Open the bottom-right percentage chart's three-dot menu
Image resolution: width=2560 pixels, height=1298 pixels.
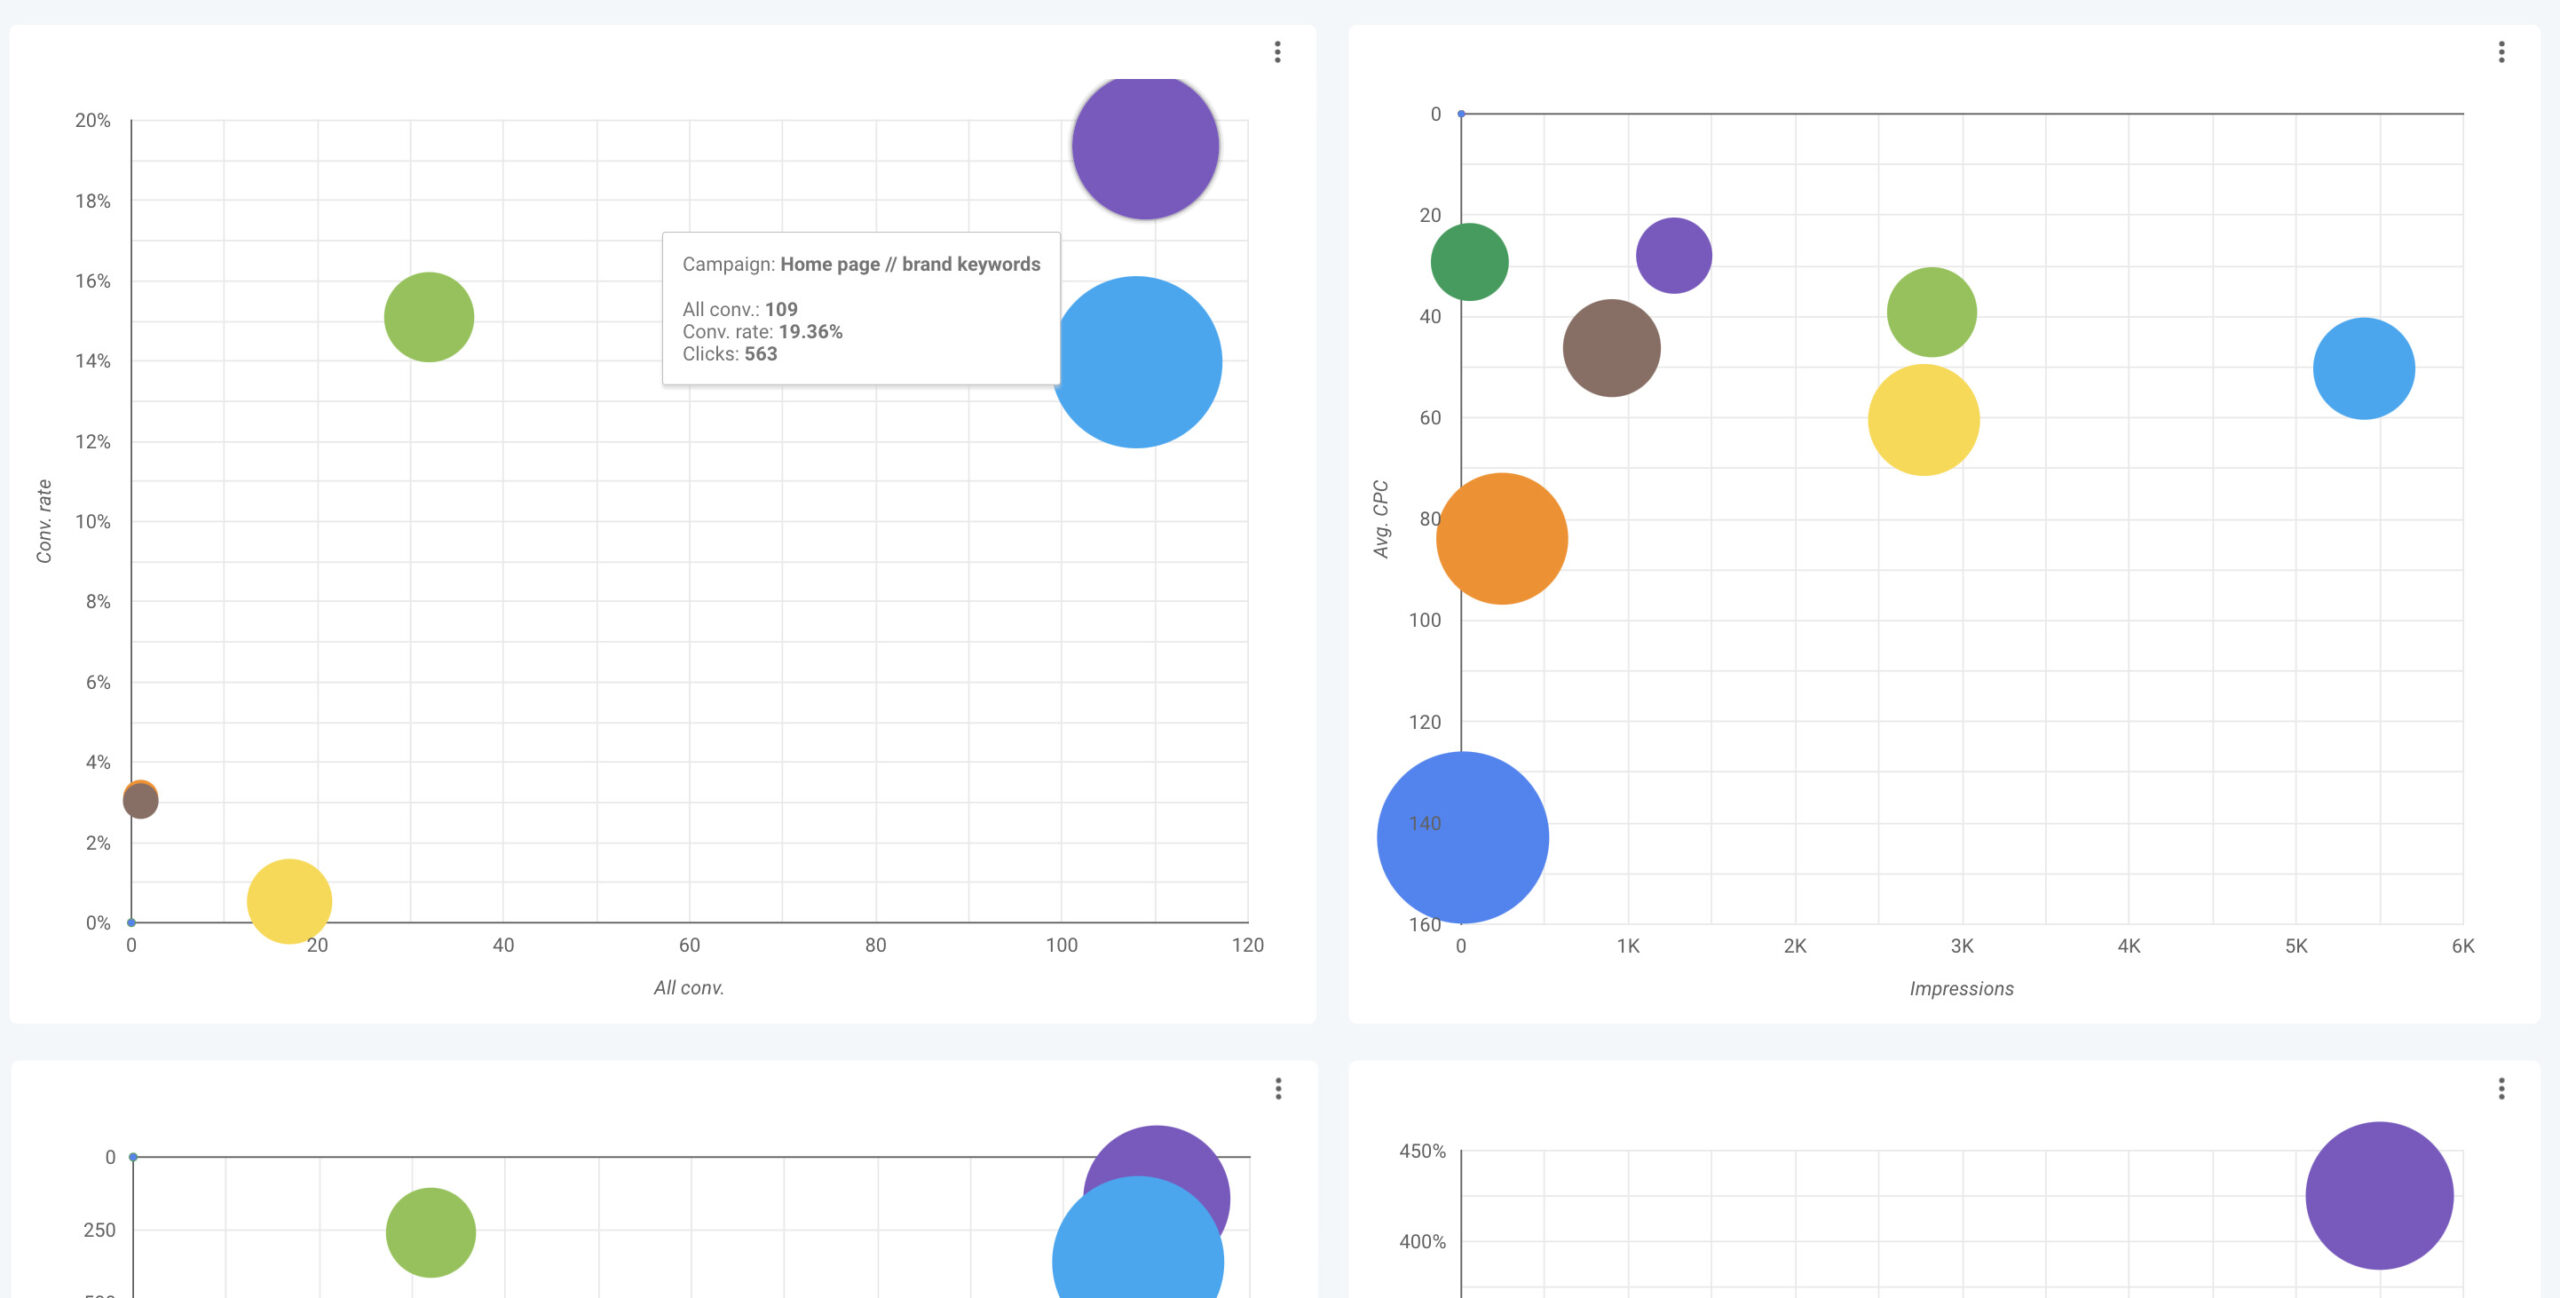click(2501, 1088)
